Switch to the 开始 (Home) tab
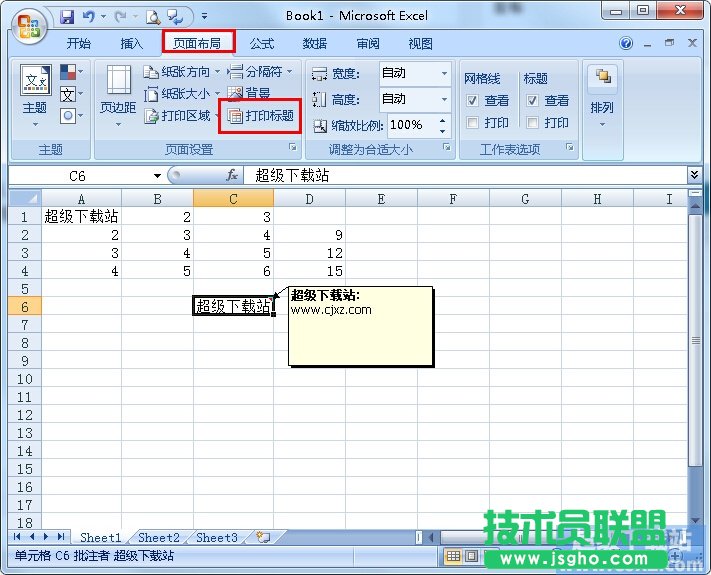 [79, 44]
